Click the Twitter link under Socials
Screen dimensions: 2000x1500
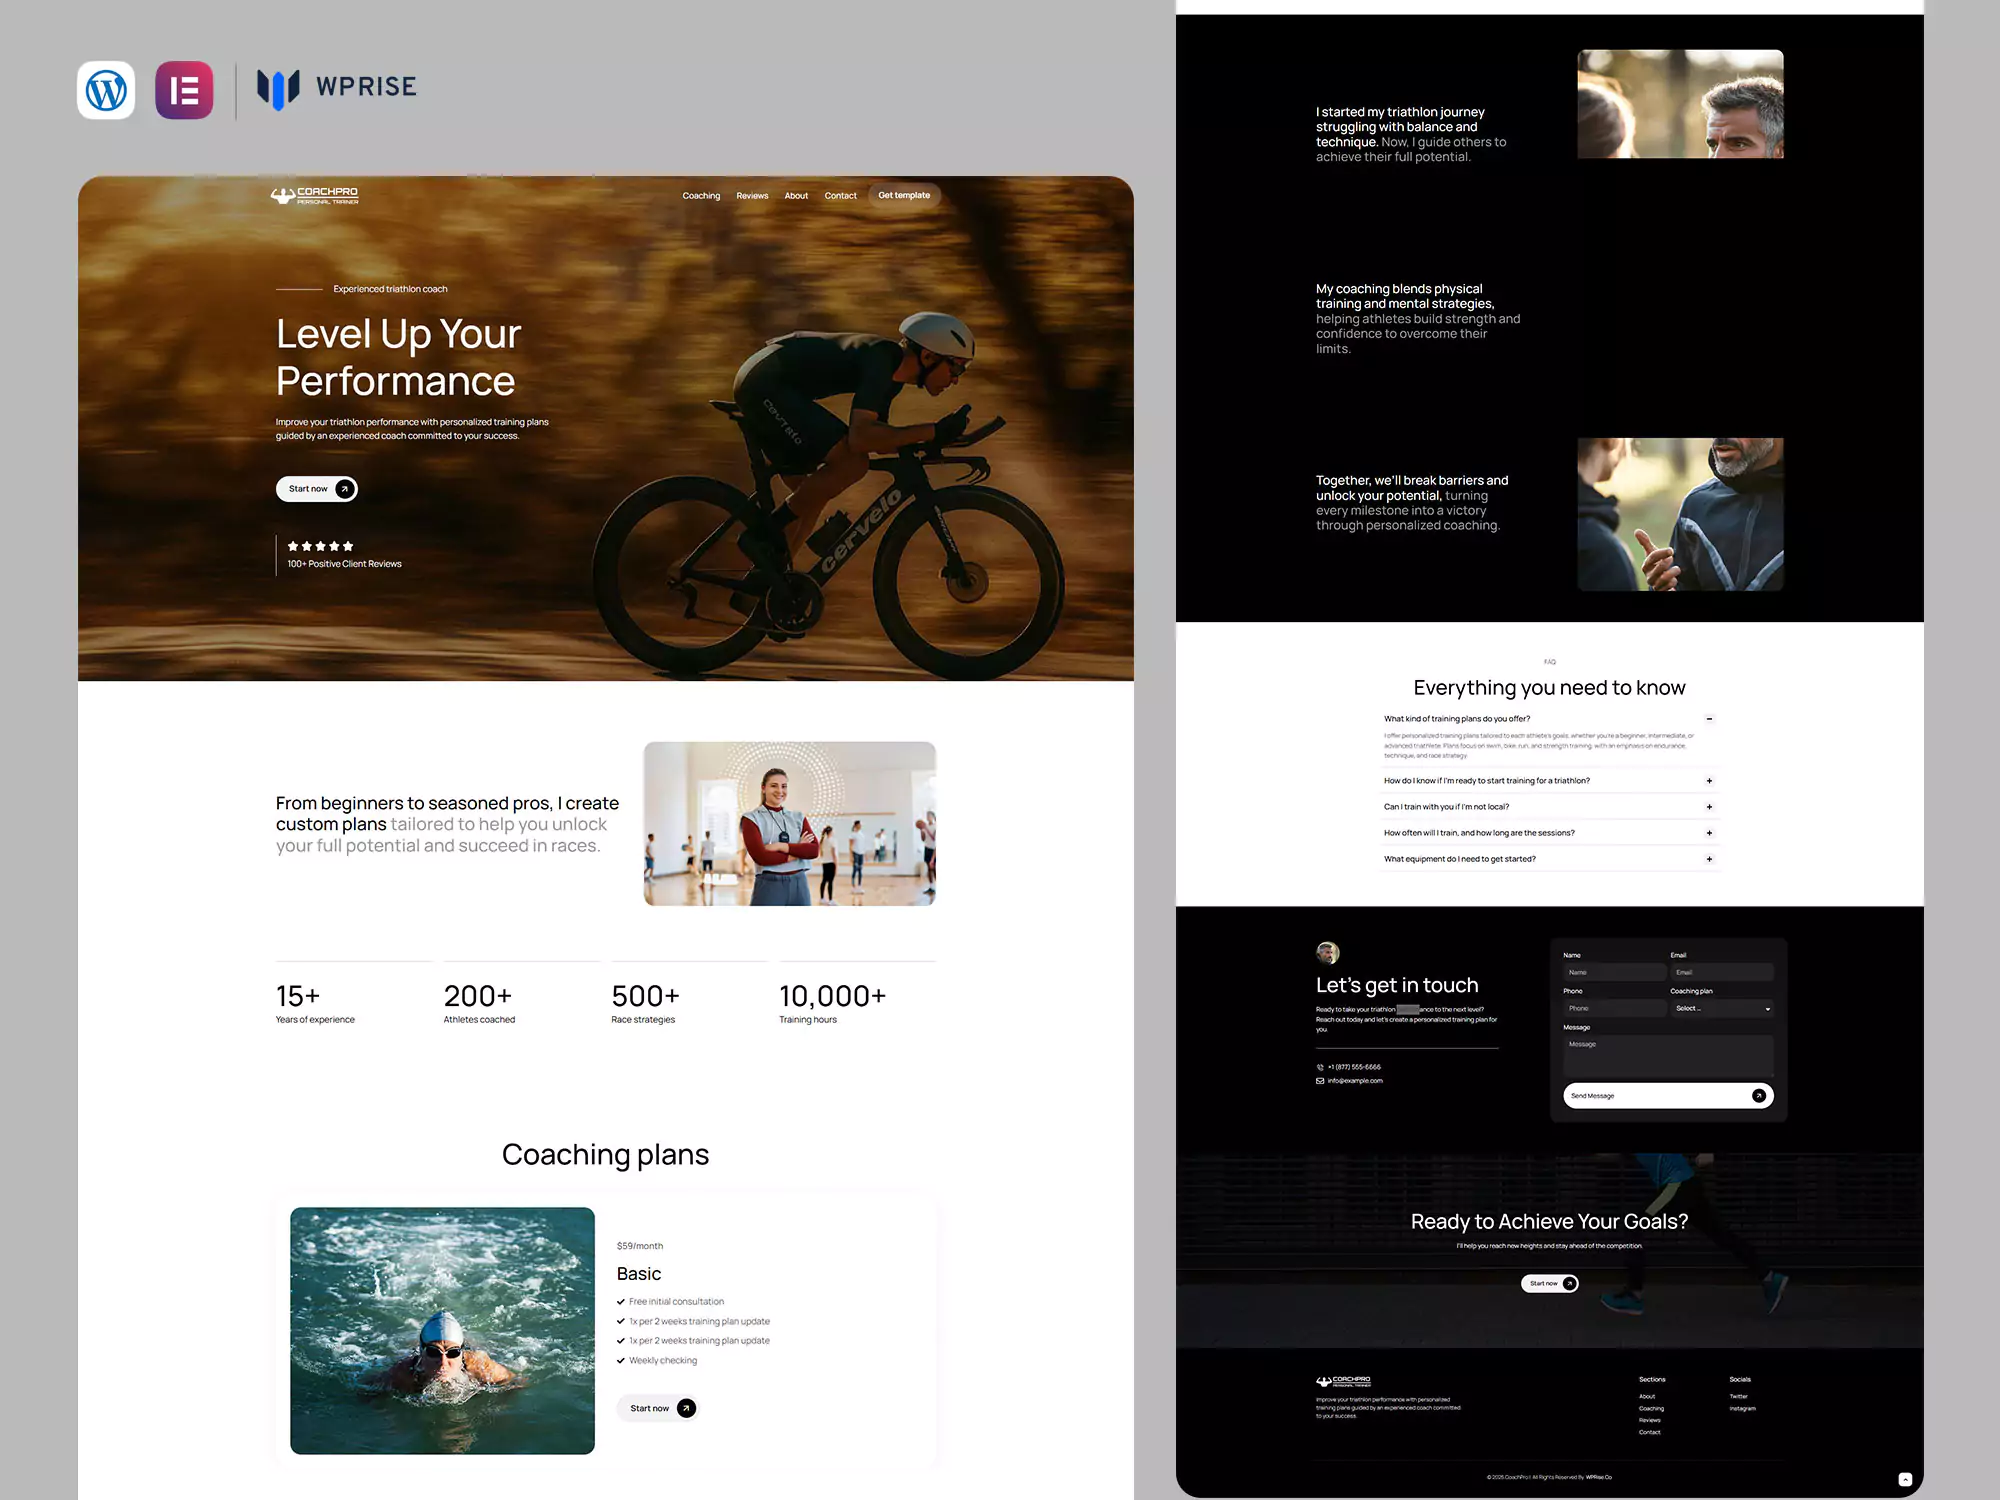tap(1739, 1395)
